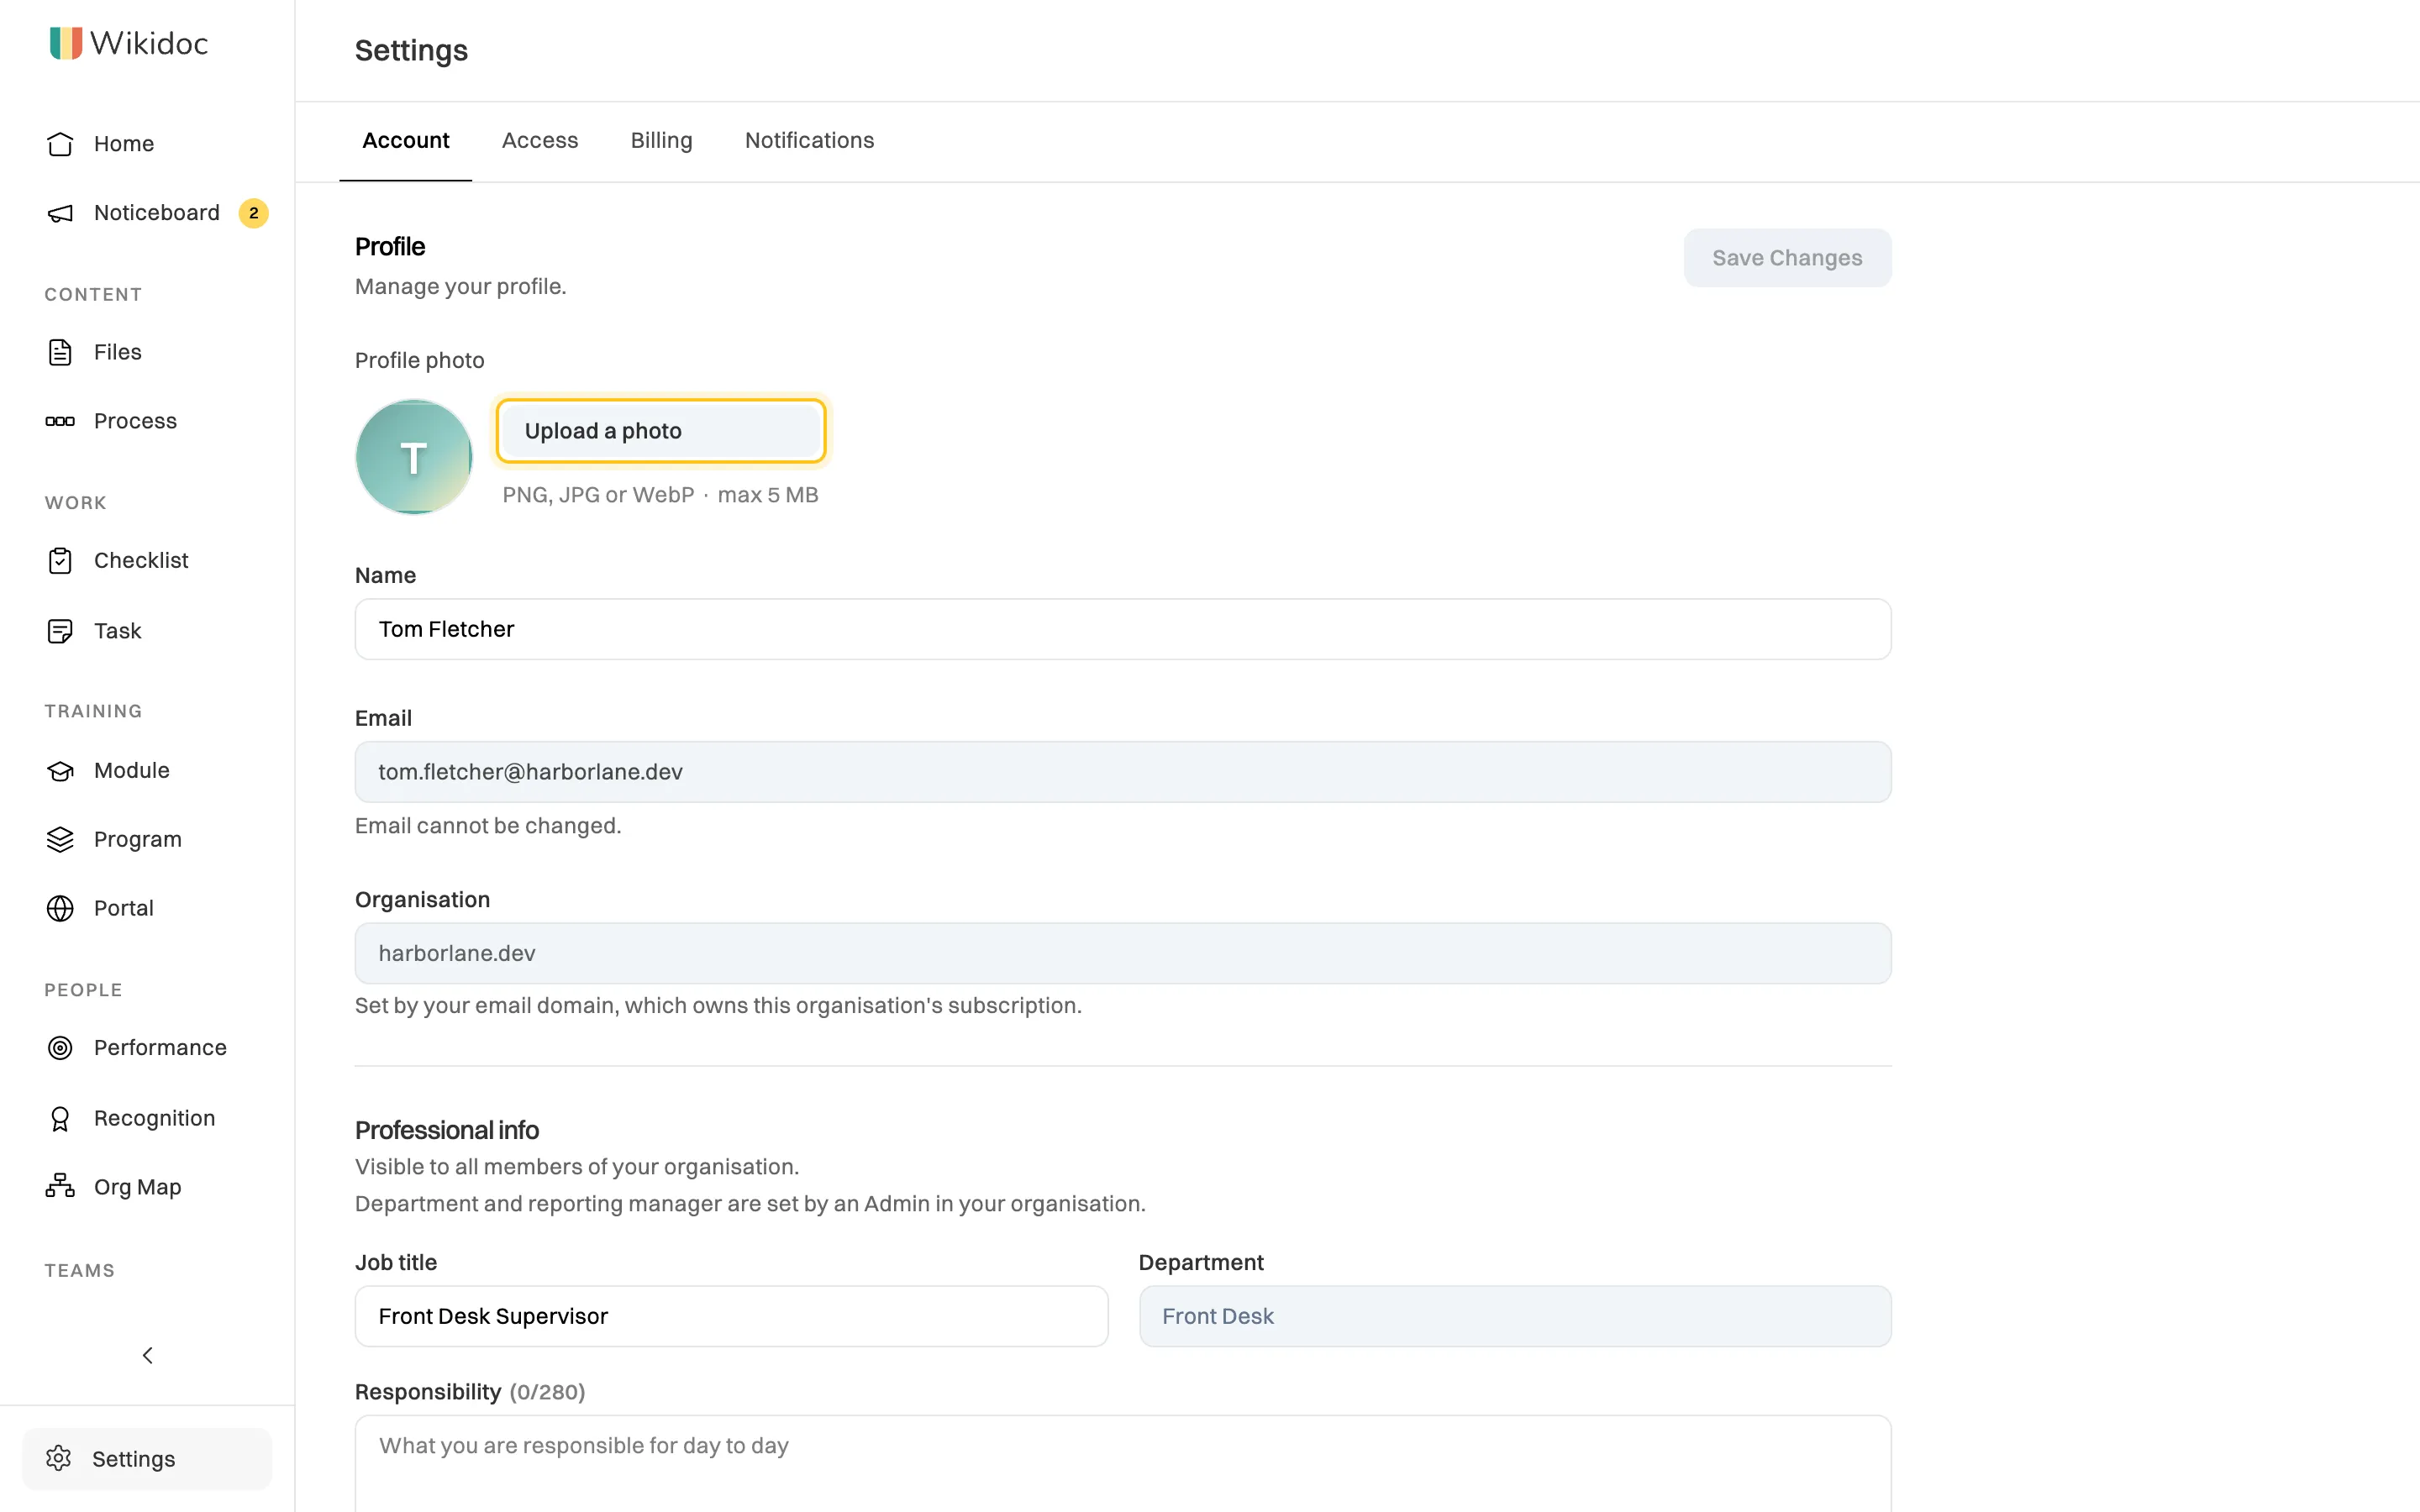Click the Checklist clipboard icon
2420x1512 pixels.
[60, 561]
